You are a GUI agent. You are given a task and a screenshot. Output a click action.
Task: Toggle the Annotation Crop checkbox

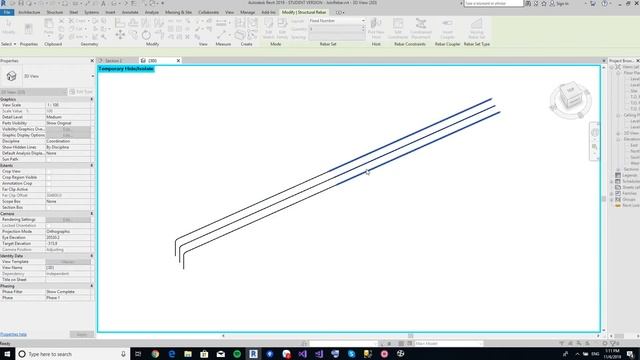click(x=49, y=183)
